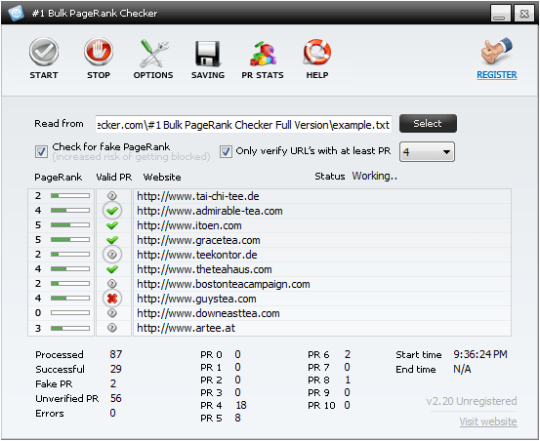Toggle Only verify URL's with at least PR
The width and height of the screenshot is (540, 441).
[x=226, y=151]
